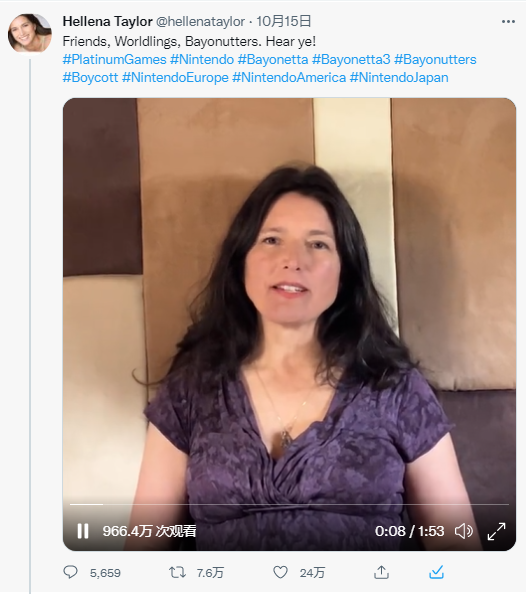Open the #NintendoJapan hashtag
The image size is (526, 594).
coord(399,78)
